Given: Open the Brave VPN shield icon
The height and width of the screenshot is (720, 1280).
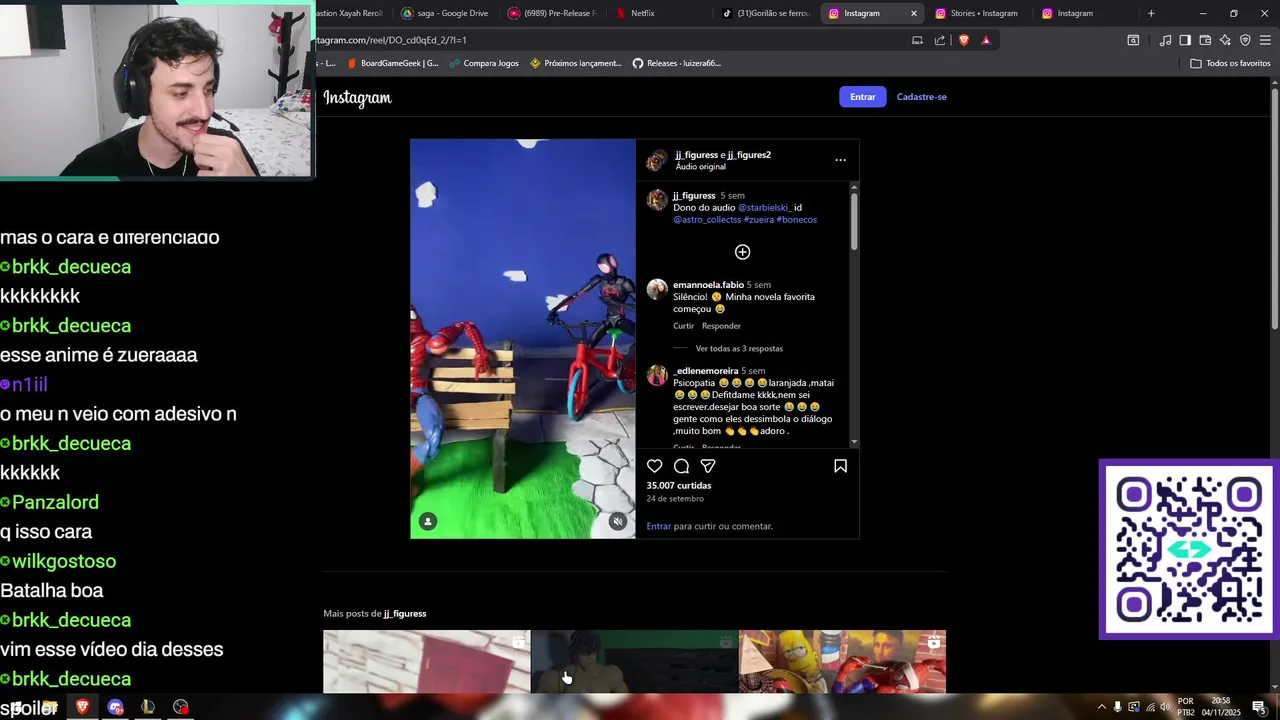Looking at the screenshot, I should click(x=1245, y=40).
